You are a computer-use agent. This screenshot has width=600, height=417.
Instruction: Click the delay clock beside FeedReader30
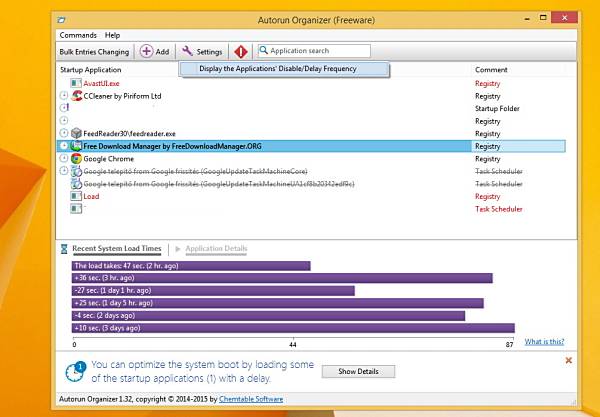(64, 133)
